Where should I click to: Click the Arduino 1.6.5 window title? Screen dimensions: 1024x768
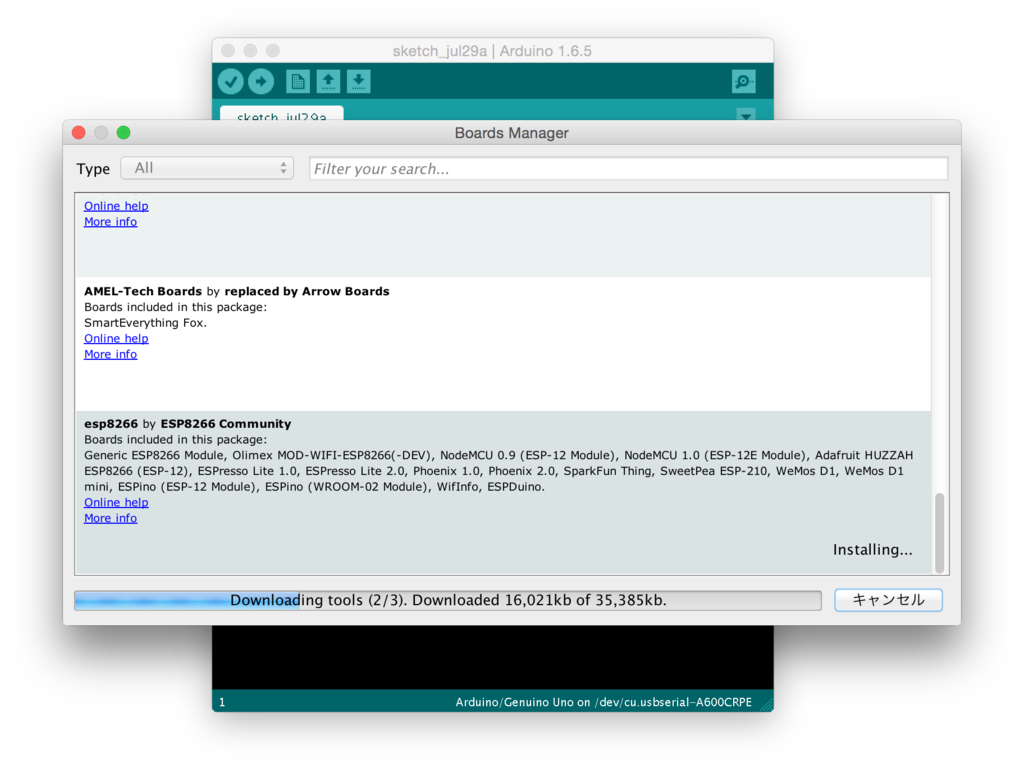click(492, 51)
